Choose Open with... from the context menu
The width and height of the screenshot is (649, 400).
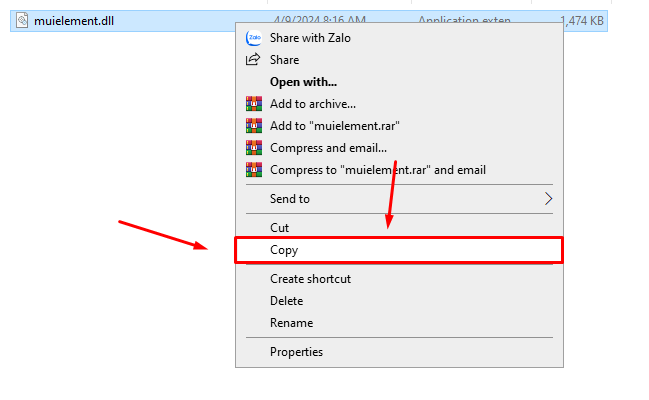pyautogui.click(x=303, y=82)
